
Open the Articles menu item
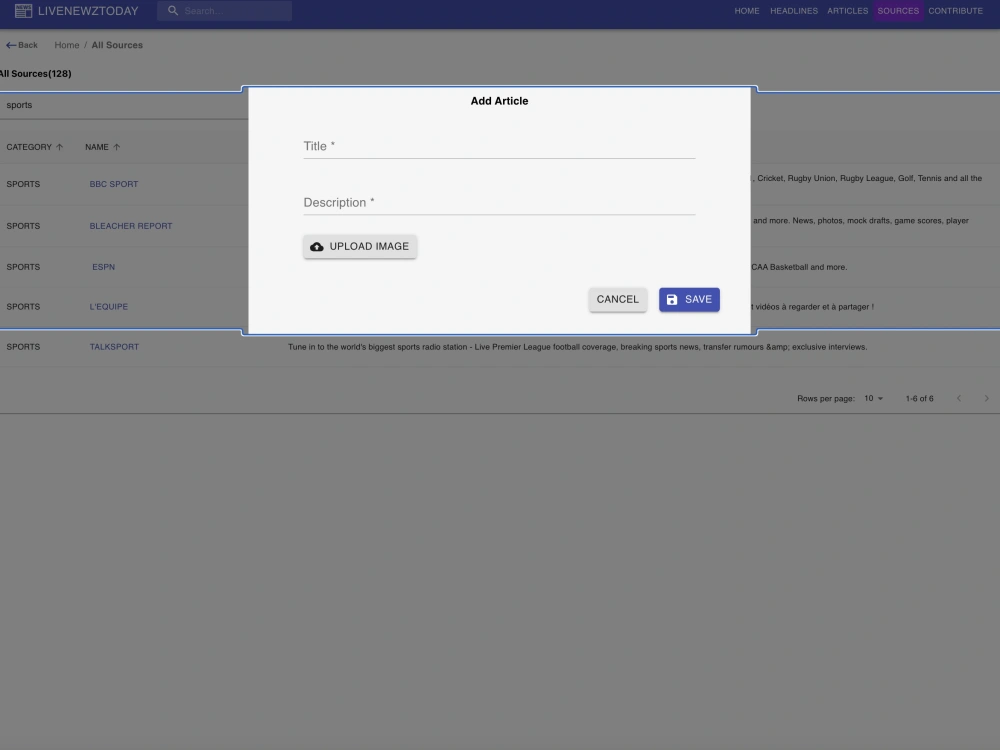[x=848, y=11]
